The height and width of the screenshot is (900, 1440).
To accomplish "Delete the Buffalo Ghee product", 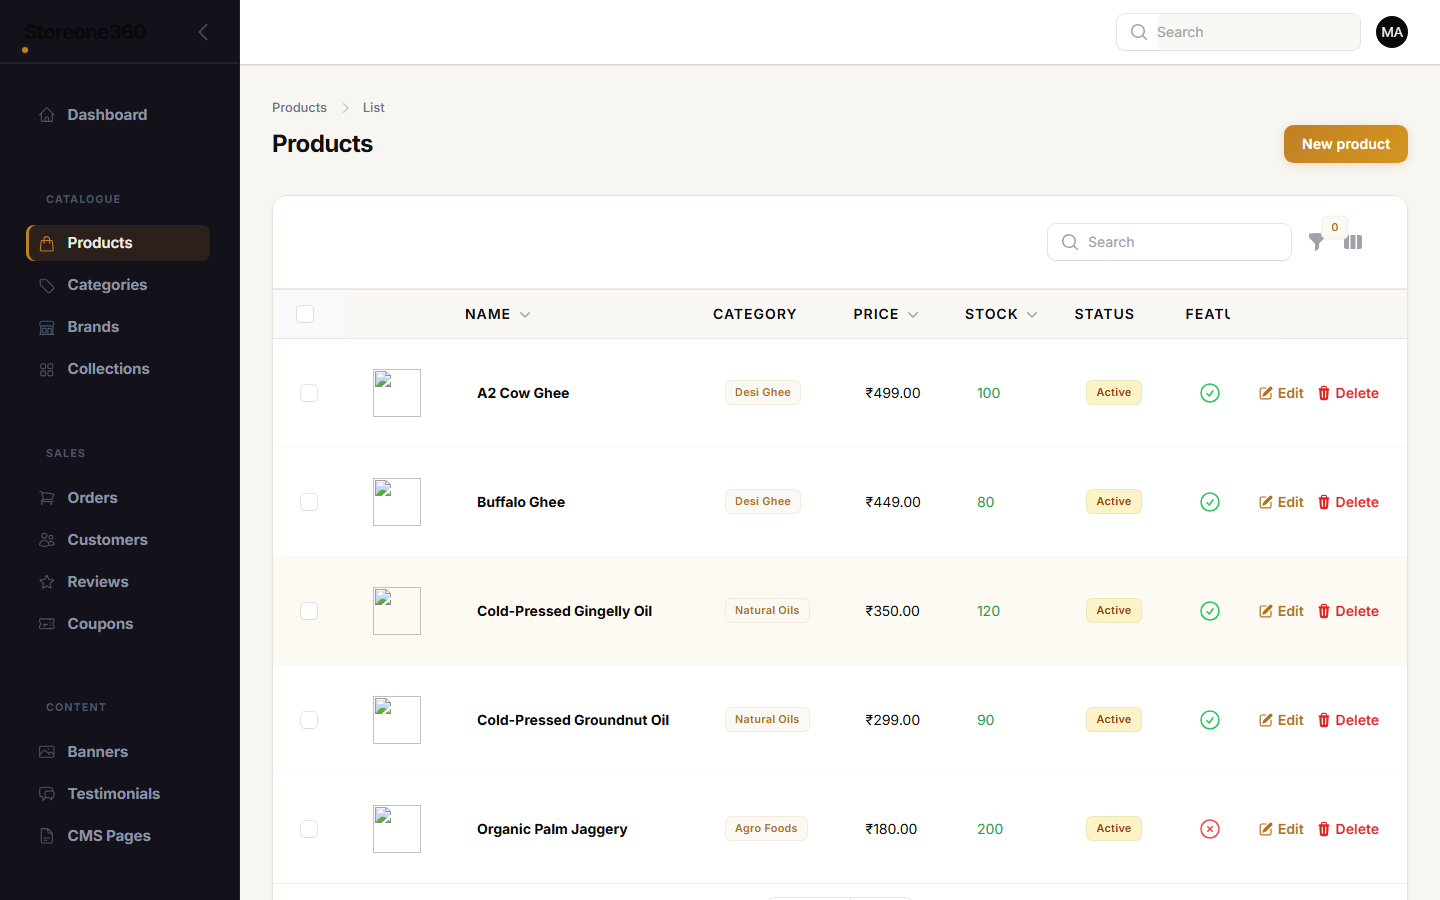I will click(x=1348, y=502).
